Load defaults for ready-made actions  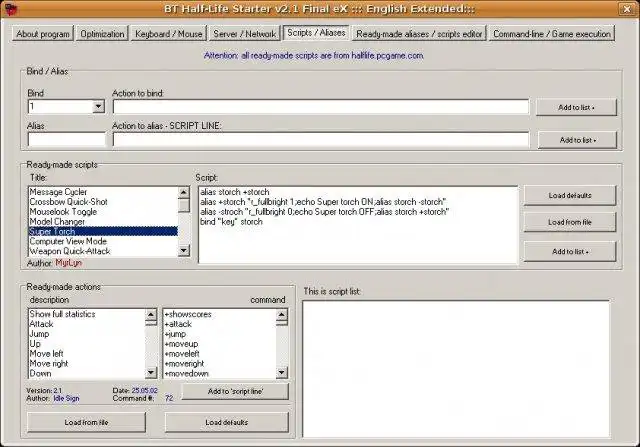(227, 423)
